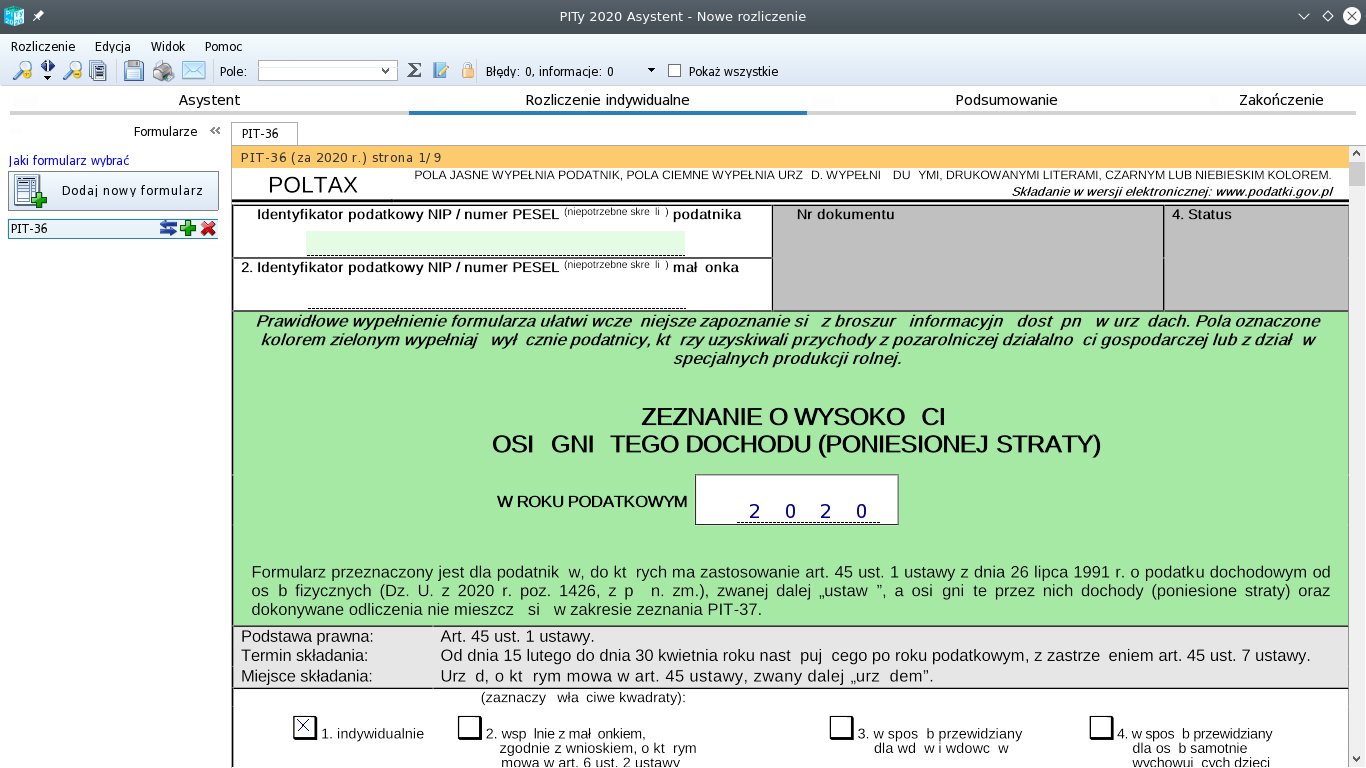
Task: Click the printer icon in toolbar
Action: (x=163, y=71)
